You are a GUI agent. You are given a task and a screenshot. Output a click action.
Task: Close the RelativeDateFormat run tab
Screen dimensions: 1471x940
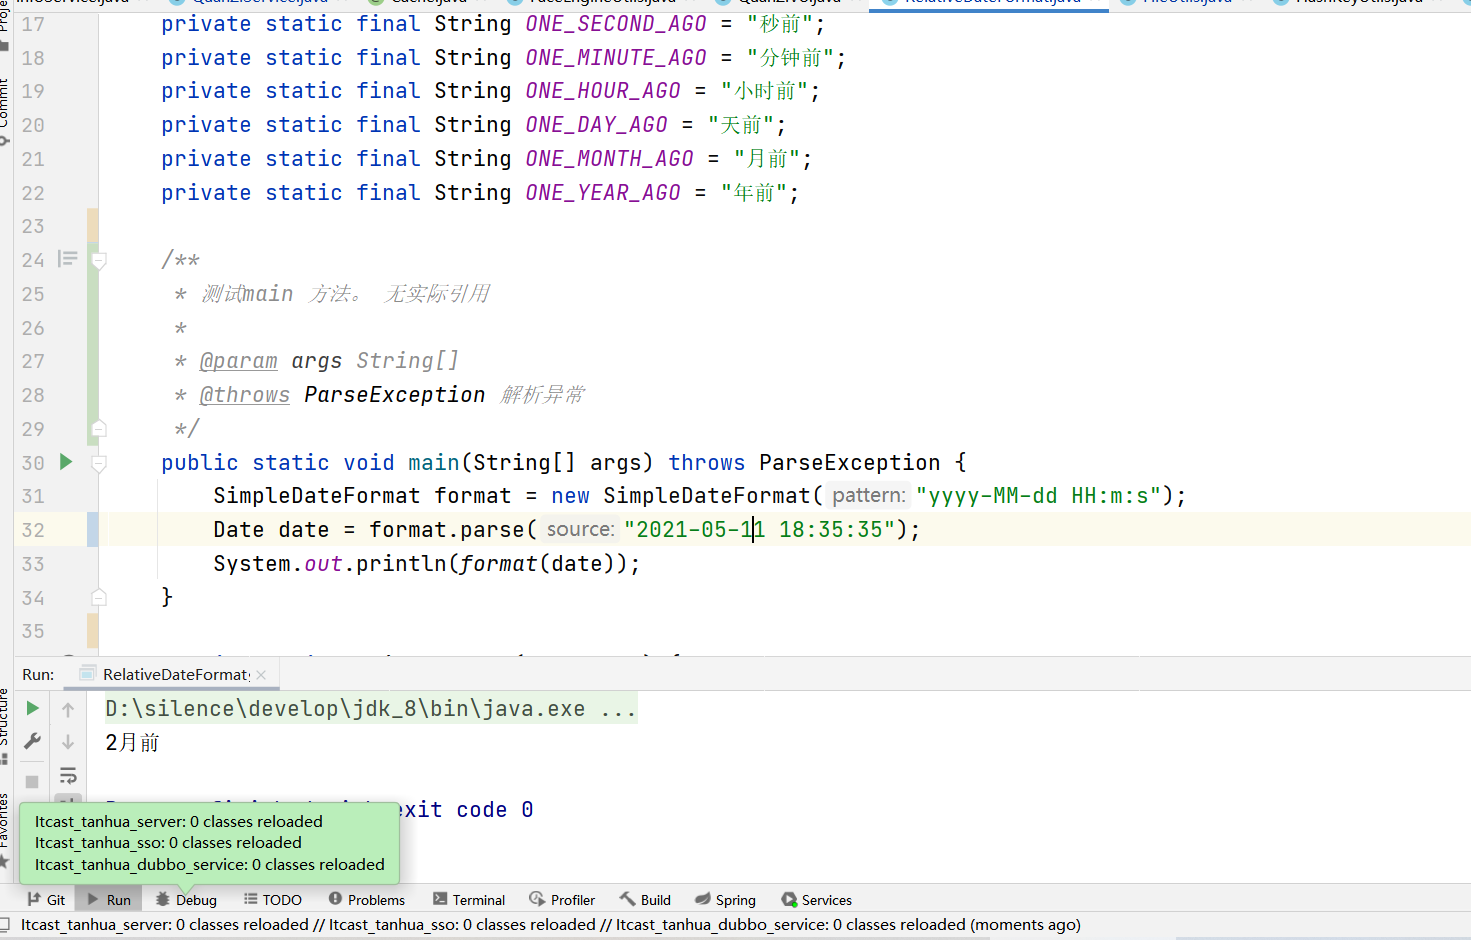(x=261, y=675)
